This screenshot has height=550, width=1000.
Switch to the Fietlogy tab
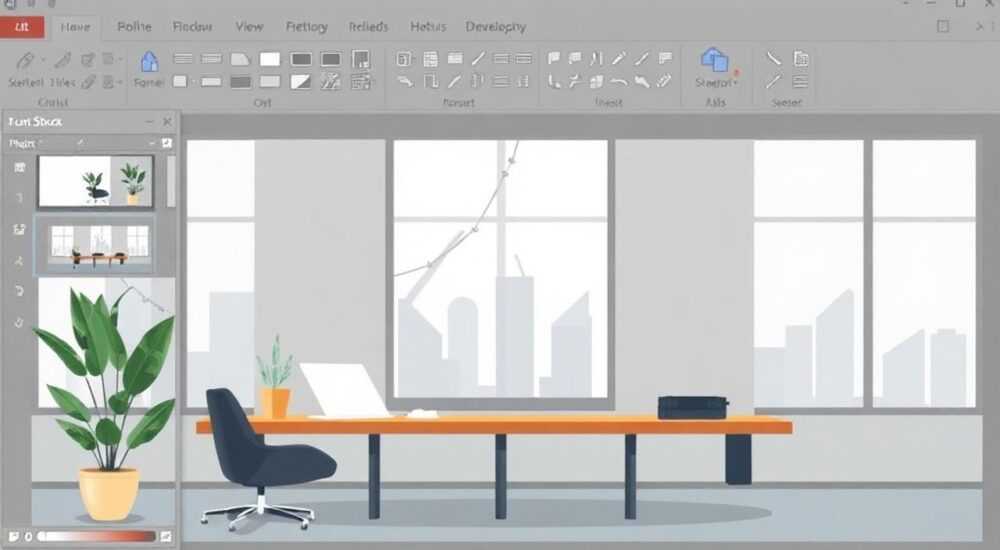[307, 27]
